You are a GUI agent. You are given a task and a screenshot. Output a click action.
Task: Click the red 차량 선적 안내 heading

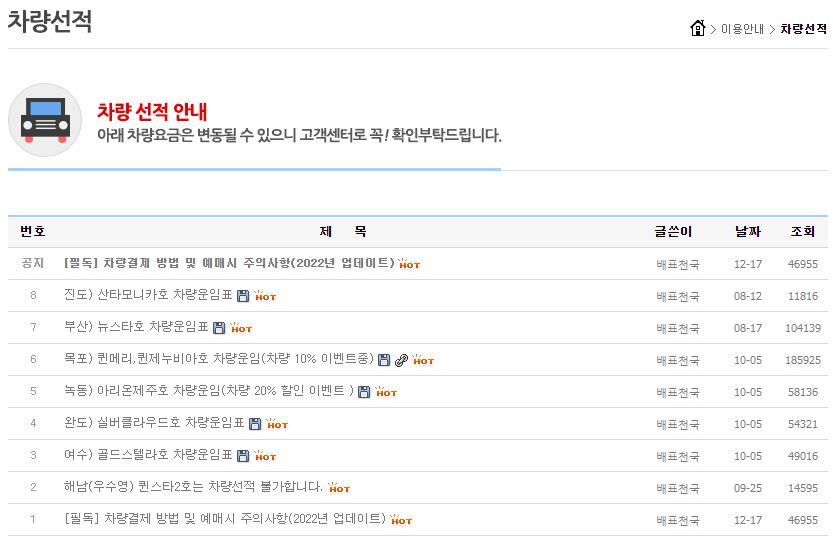coord(152,112)
